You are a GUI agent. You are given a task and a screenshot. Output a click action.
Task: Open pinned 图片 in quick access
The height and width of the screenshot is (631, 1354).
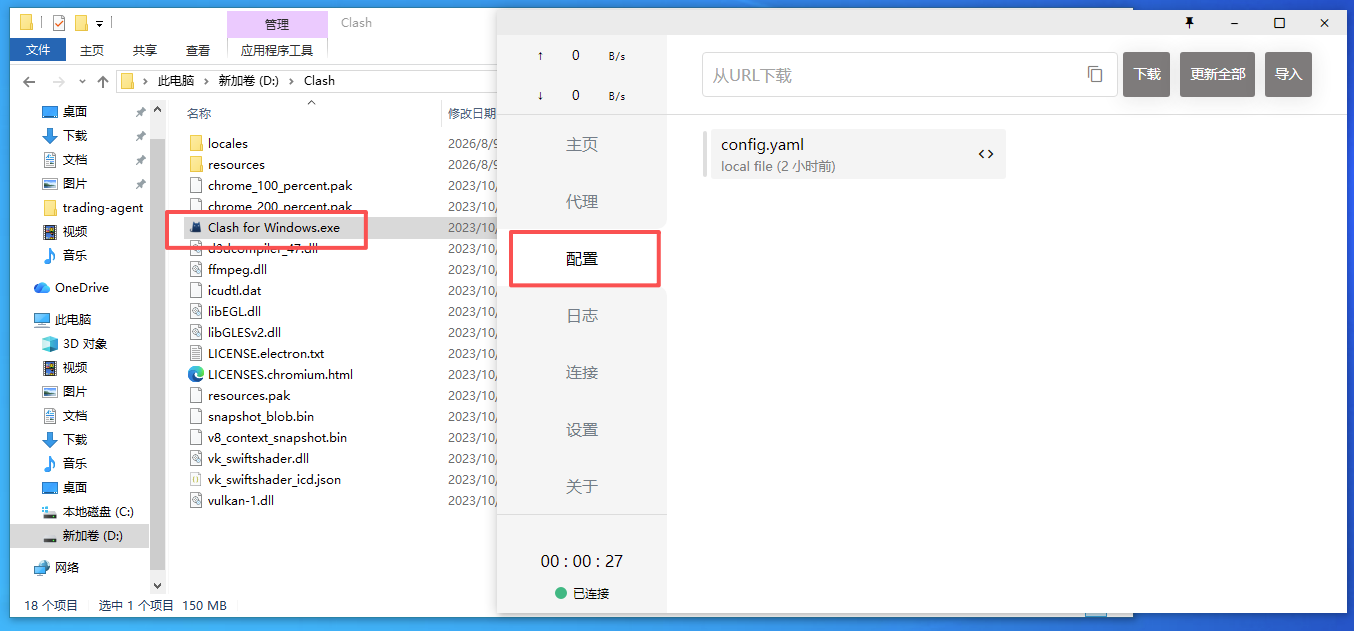click(75, 183)
